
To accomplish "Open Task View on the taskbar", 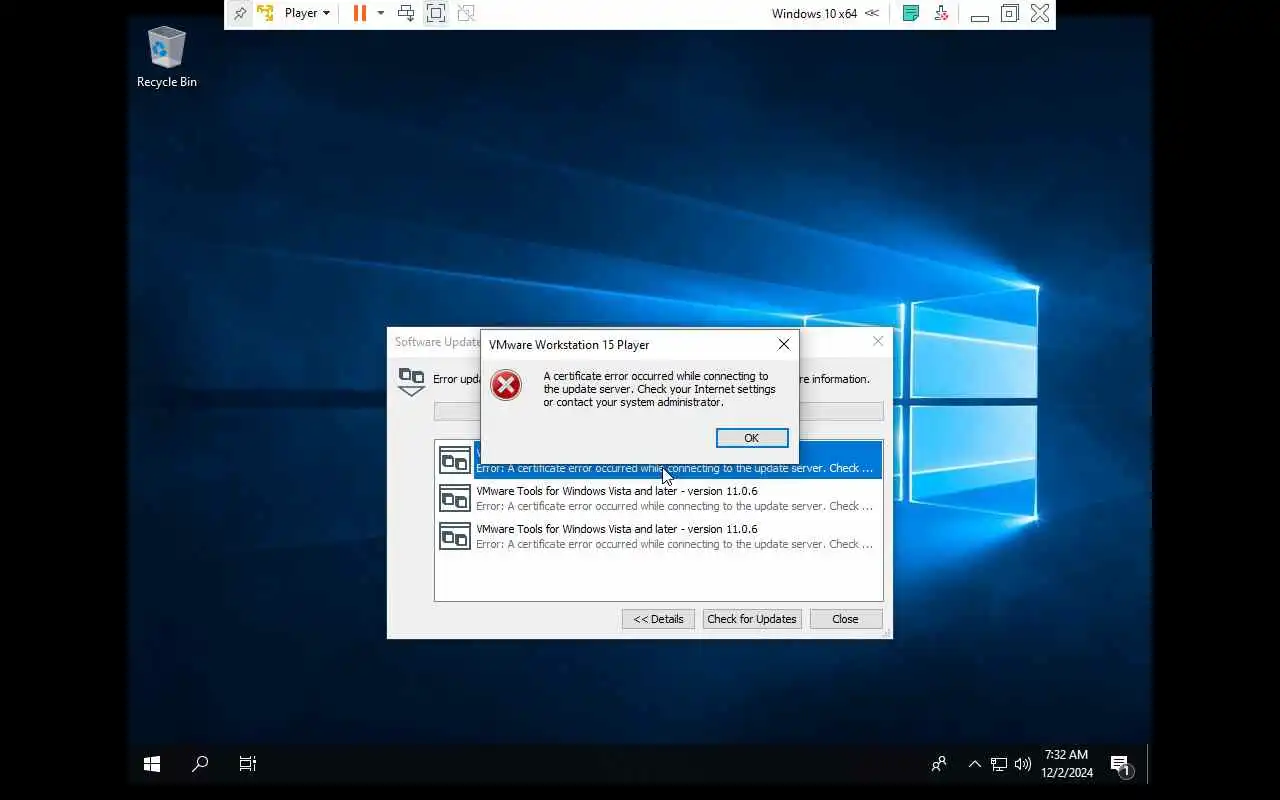I will [x=248, y=764].
